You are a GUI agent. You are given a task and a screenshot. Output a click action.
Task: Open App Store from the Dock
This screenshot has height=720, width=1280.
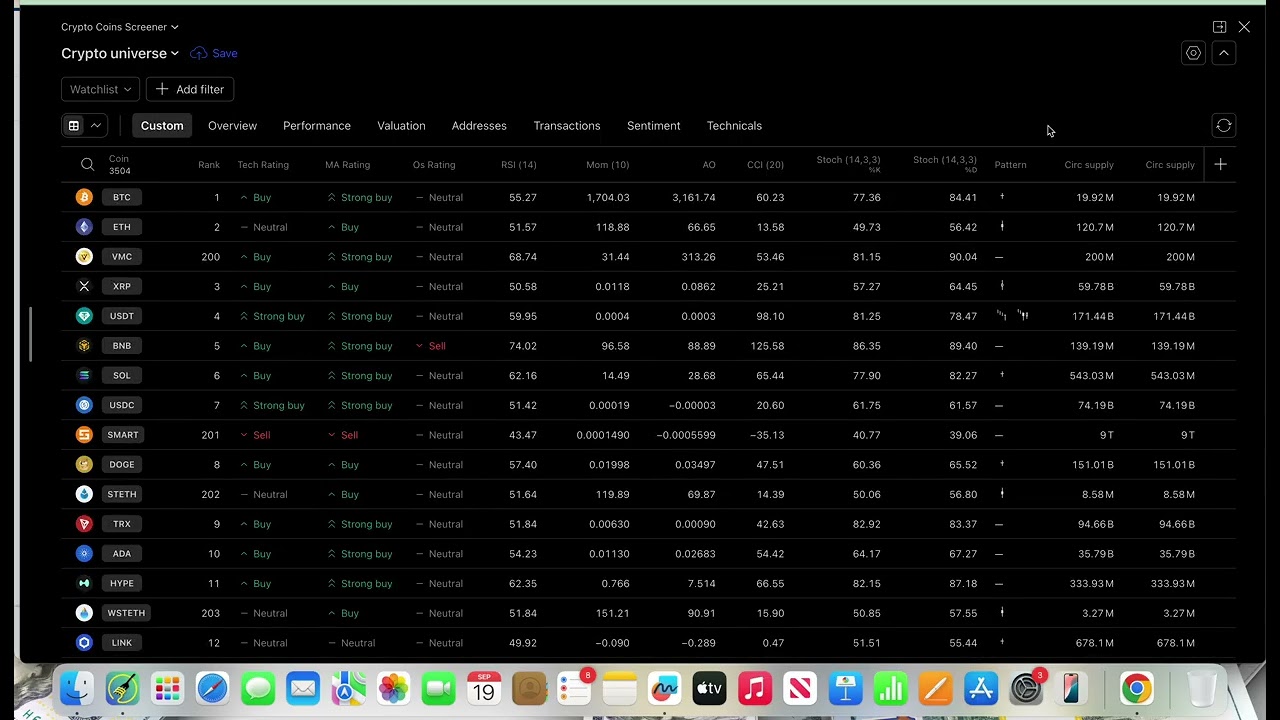click(x=981, y=689)
